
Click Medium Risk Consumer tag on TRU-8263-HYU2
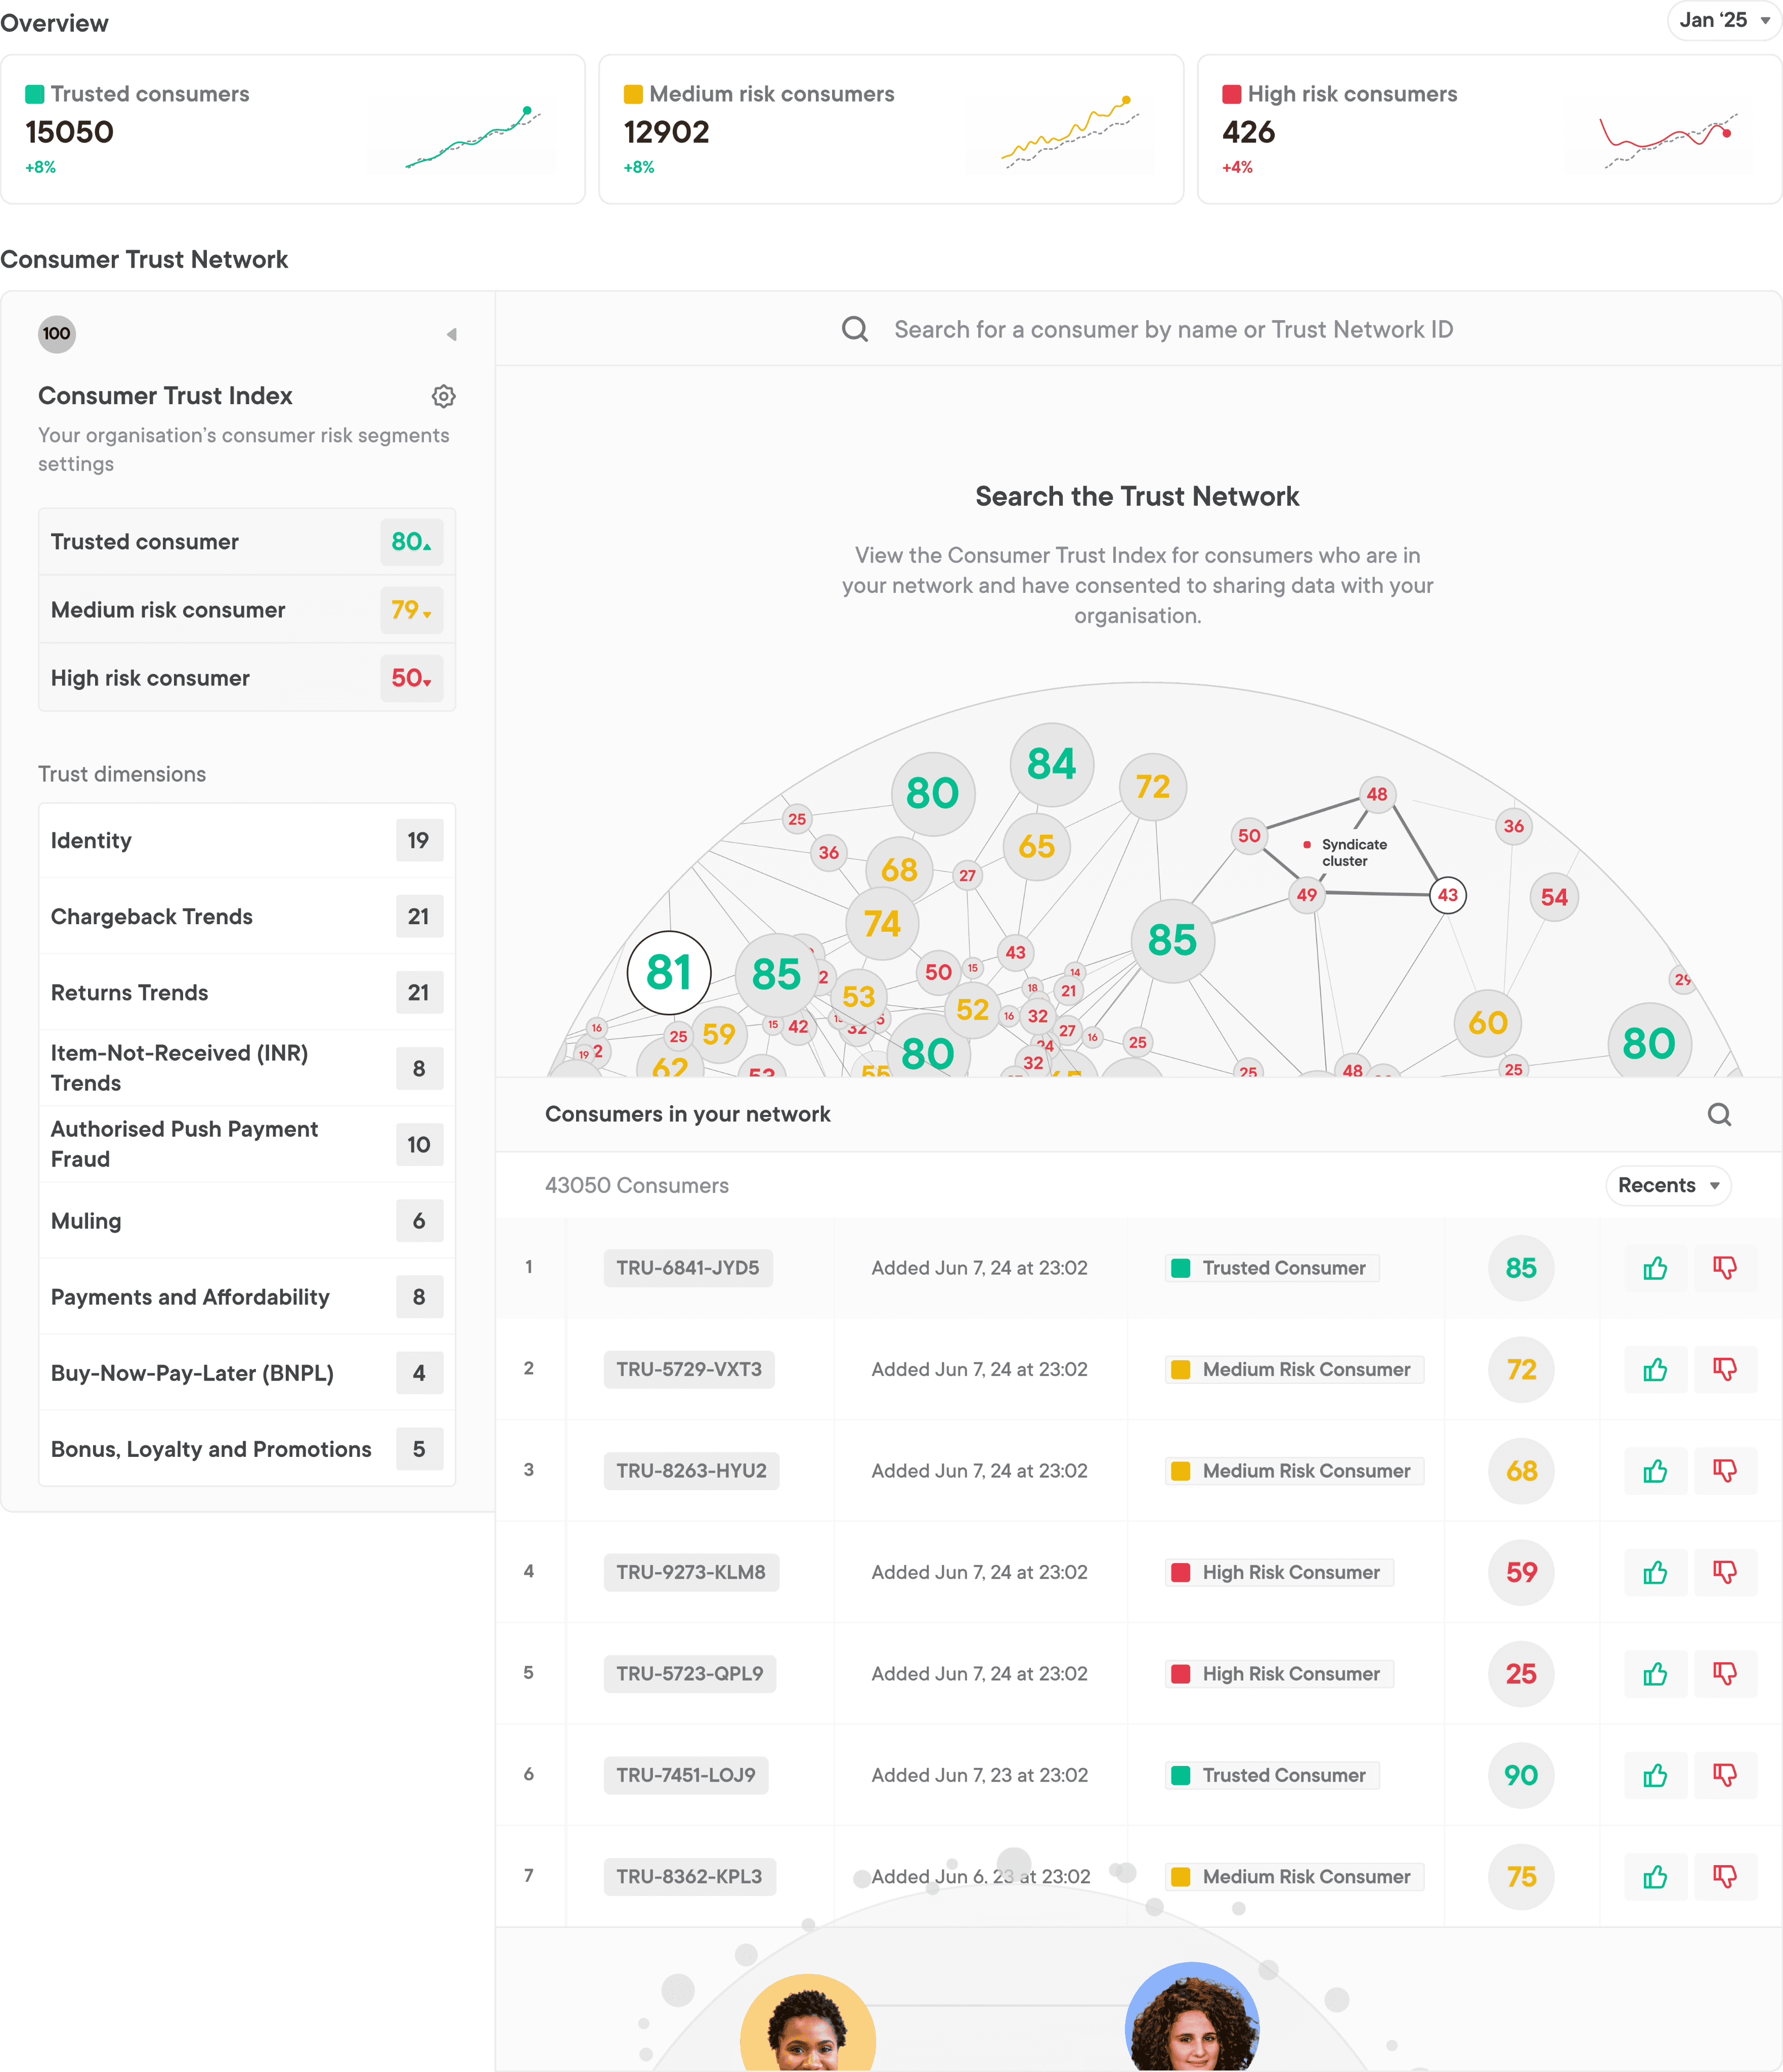pos(1294,1471)
